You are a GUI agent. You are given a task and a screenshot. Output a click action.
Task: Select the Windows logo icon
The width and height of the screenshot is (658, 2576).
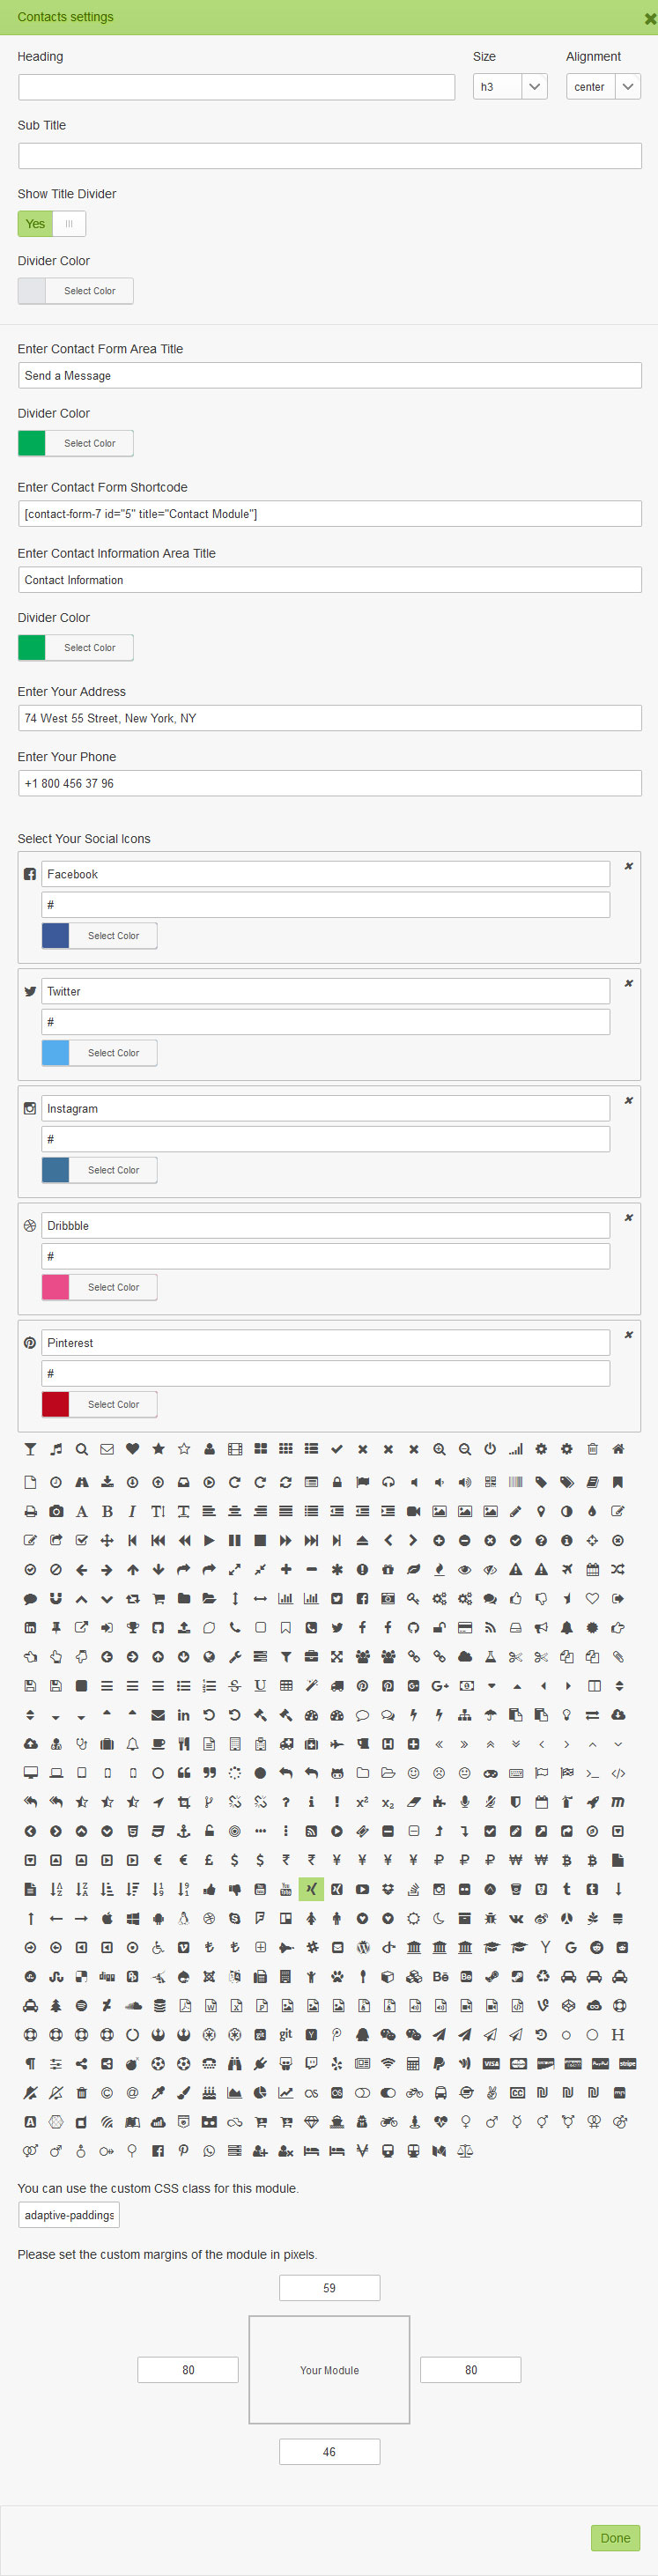point(132,1918)
